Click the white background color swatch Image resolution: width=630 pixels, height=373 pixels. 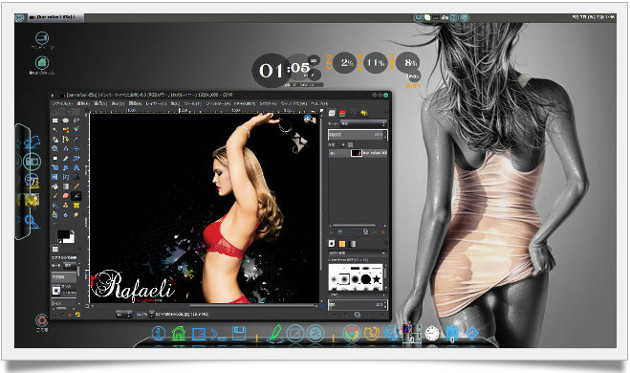(72, 240)
